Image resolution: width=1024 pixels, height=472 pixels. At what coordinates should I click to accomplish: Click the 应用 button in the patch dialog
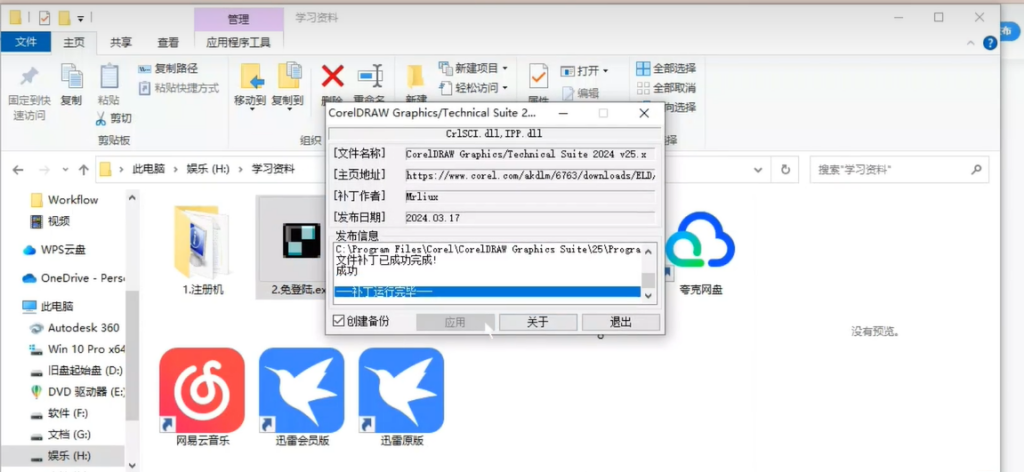pyautogui.click(x=455, y=322)
